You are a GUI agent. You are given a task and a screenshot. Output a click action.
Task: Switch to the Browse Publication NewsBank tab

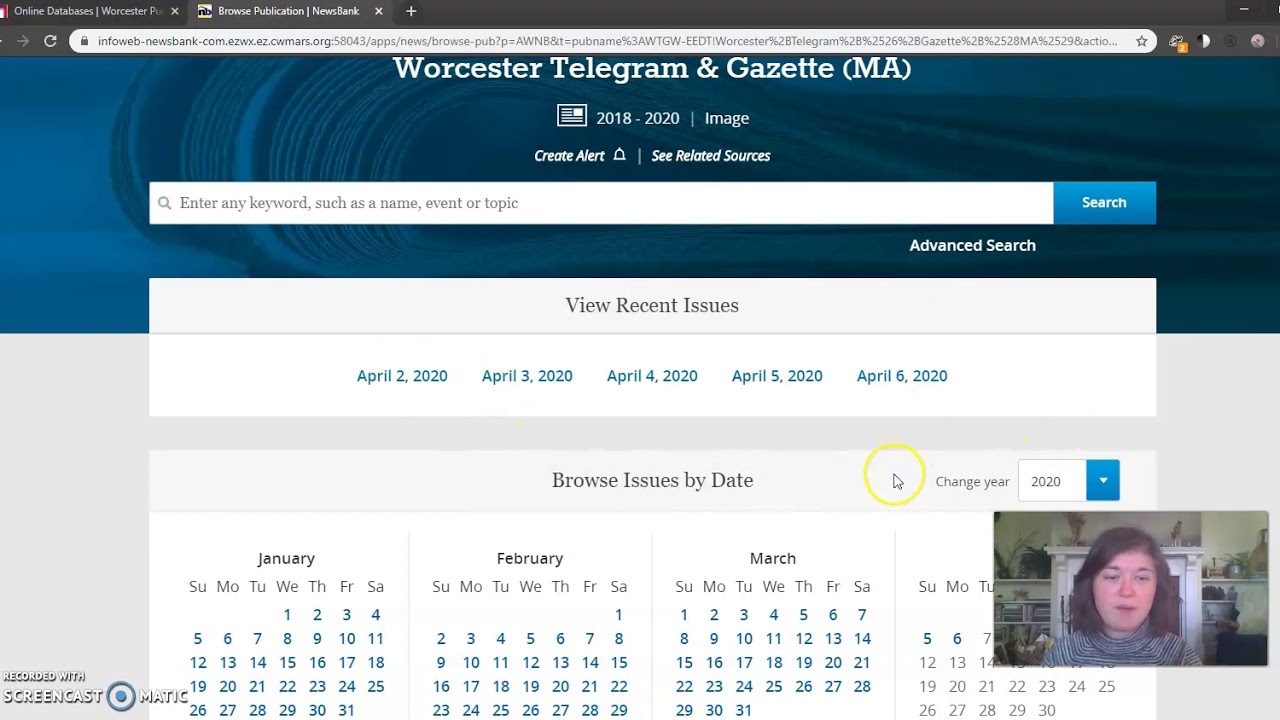point(288,11)
